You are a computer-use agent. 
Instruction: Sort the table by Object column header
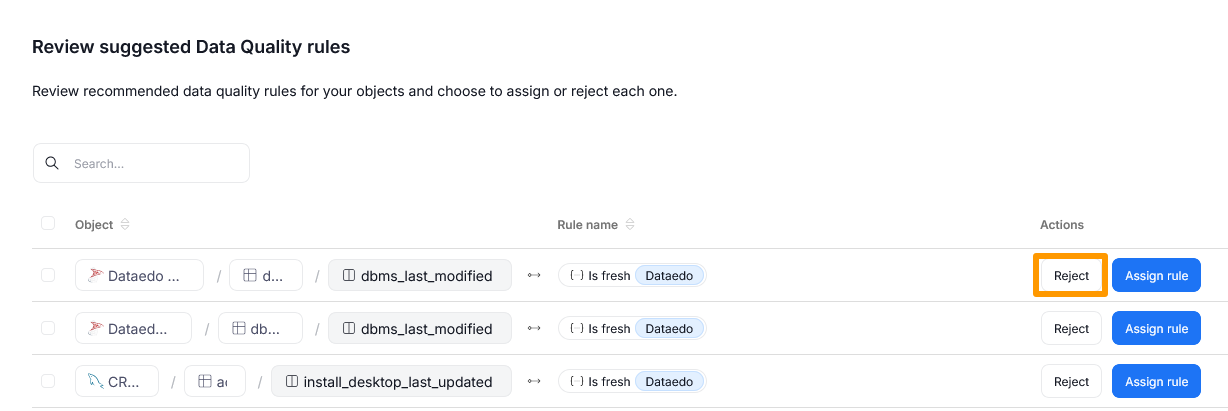(94, 225)
